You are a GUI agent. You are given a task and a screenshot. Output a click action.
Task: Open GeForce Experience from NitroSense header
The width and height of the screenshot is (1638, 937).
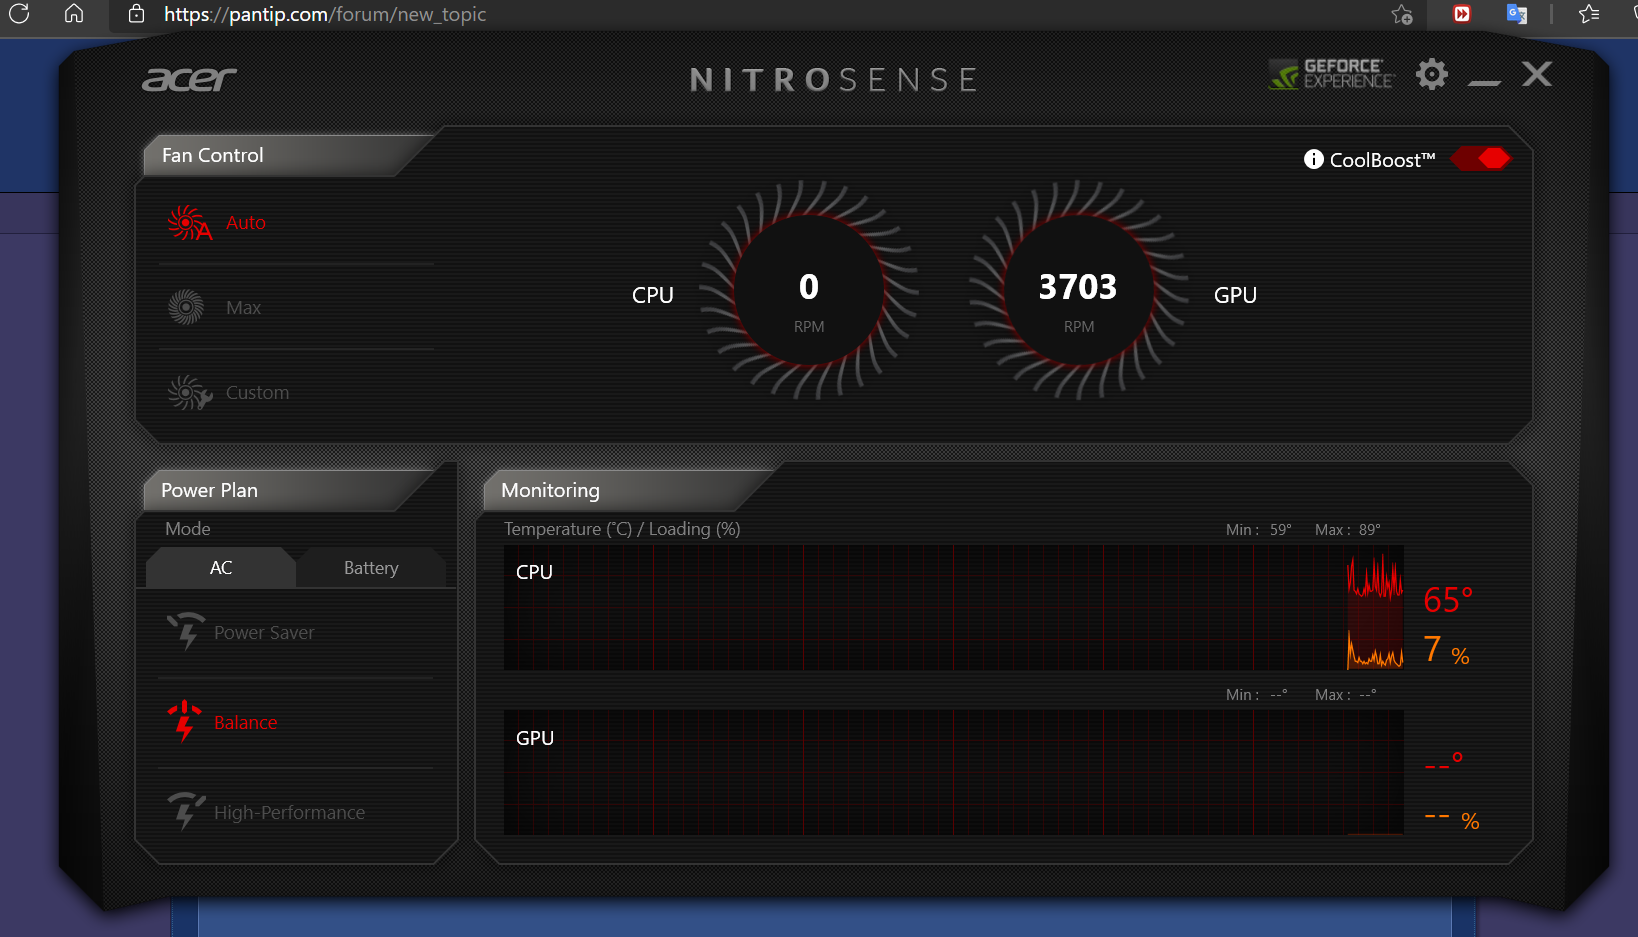(1331, 74)
